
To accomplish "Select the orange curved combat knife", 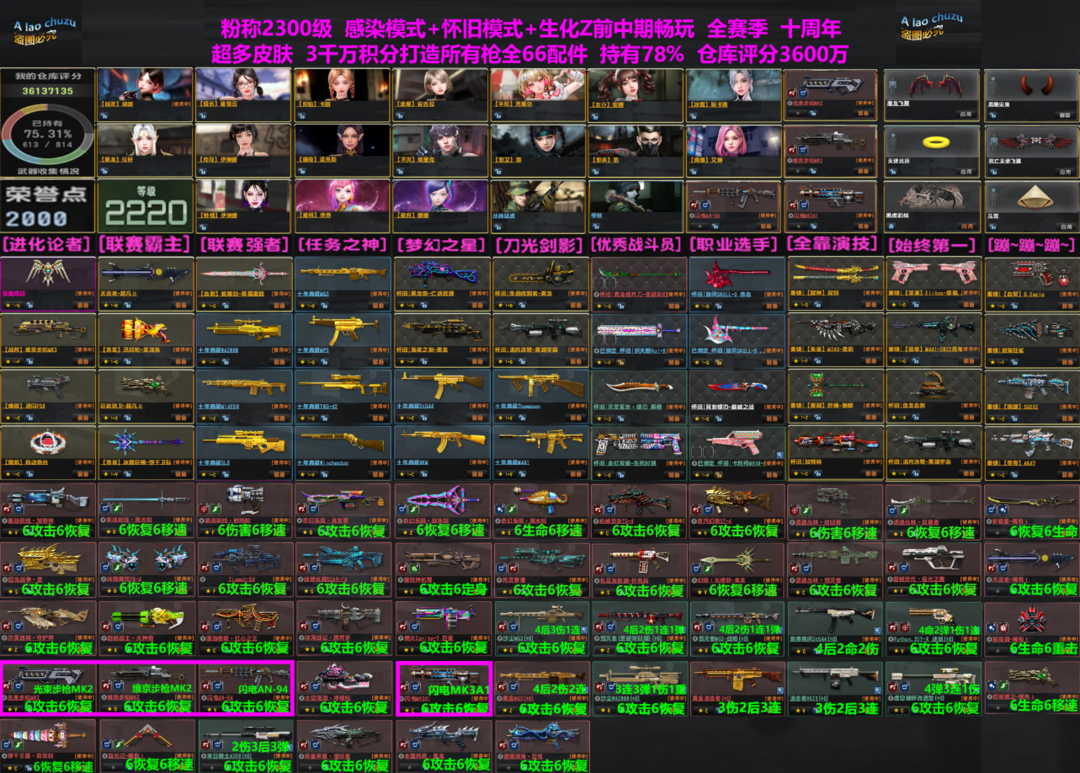I will (x=637, y=396).
